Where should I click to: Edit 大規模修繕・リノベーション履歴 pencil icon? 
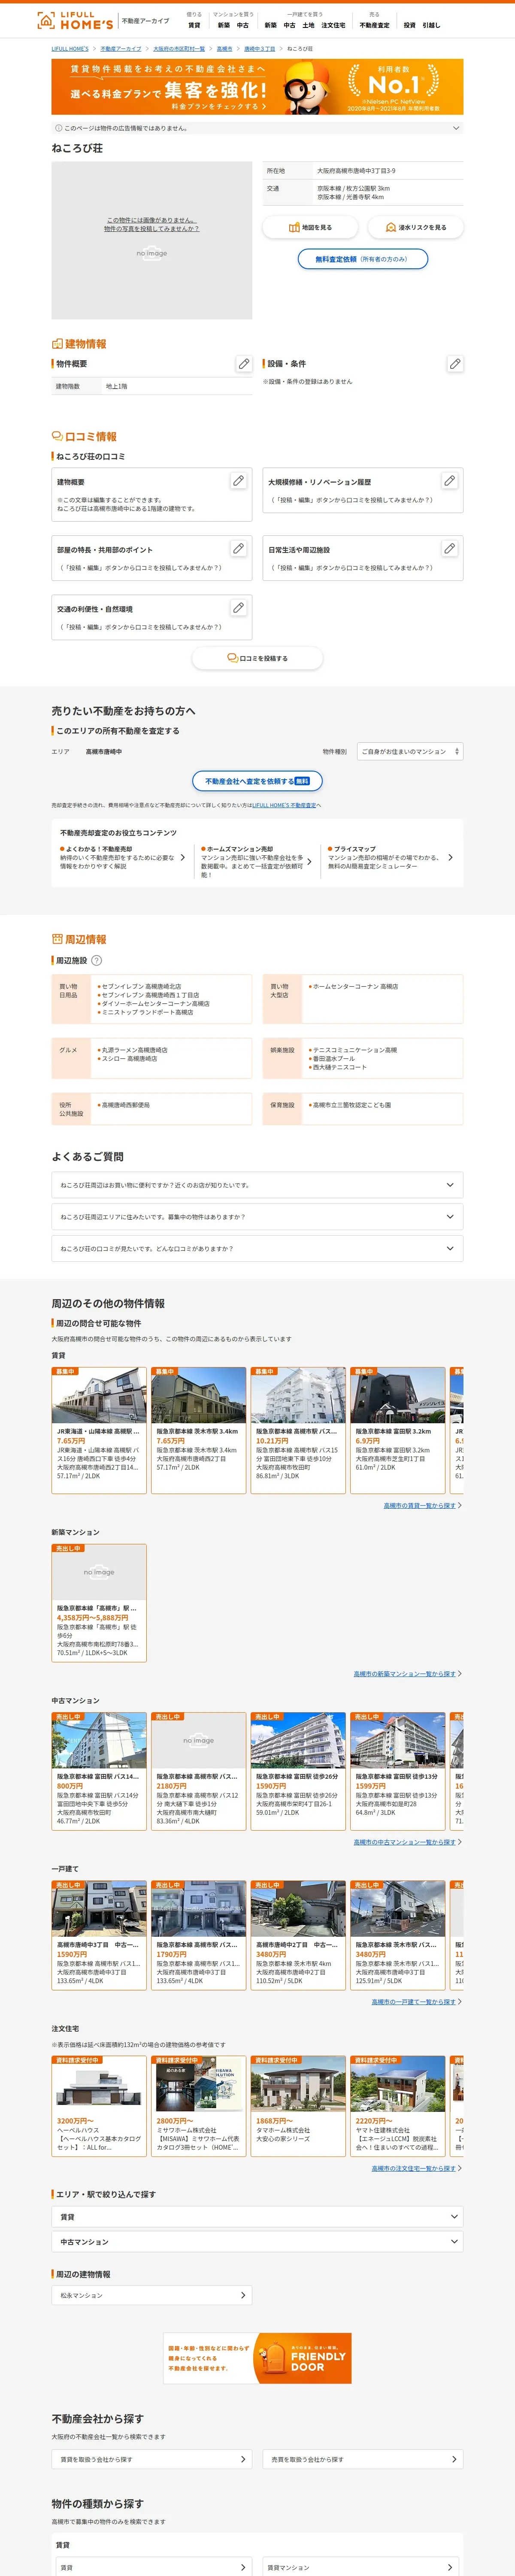tap(449, 481)
